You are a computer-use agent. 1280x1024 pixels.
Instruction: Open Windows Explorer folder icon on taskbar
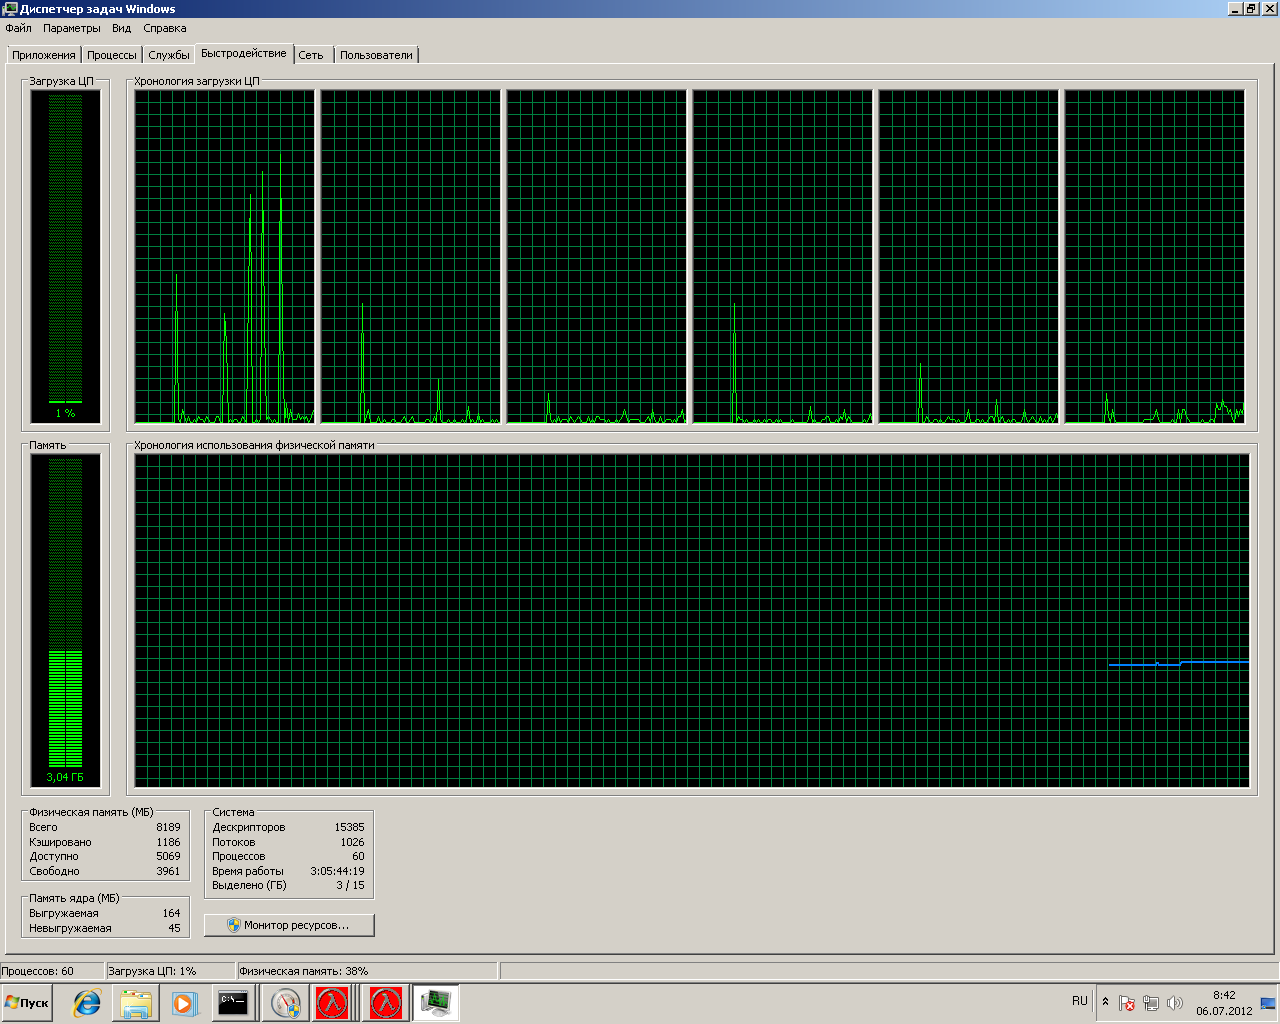(x=136, y=1003)
